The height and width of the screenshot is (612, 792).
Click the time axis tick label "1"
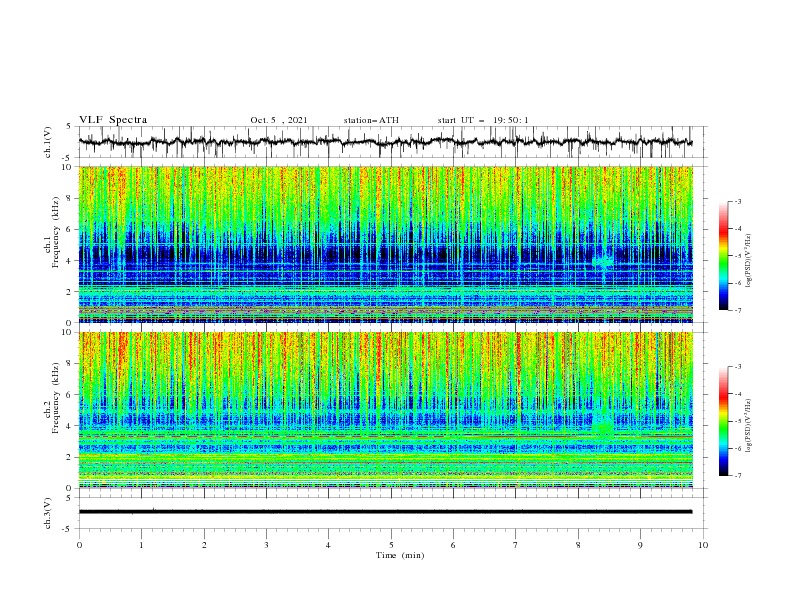[x=141, y=545]
